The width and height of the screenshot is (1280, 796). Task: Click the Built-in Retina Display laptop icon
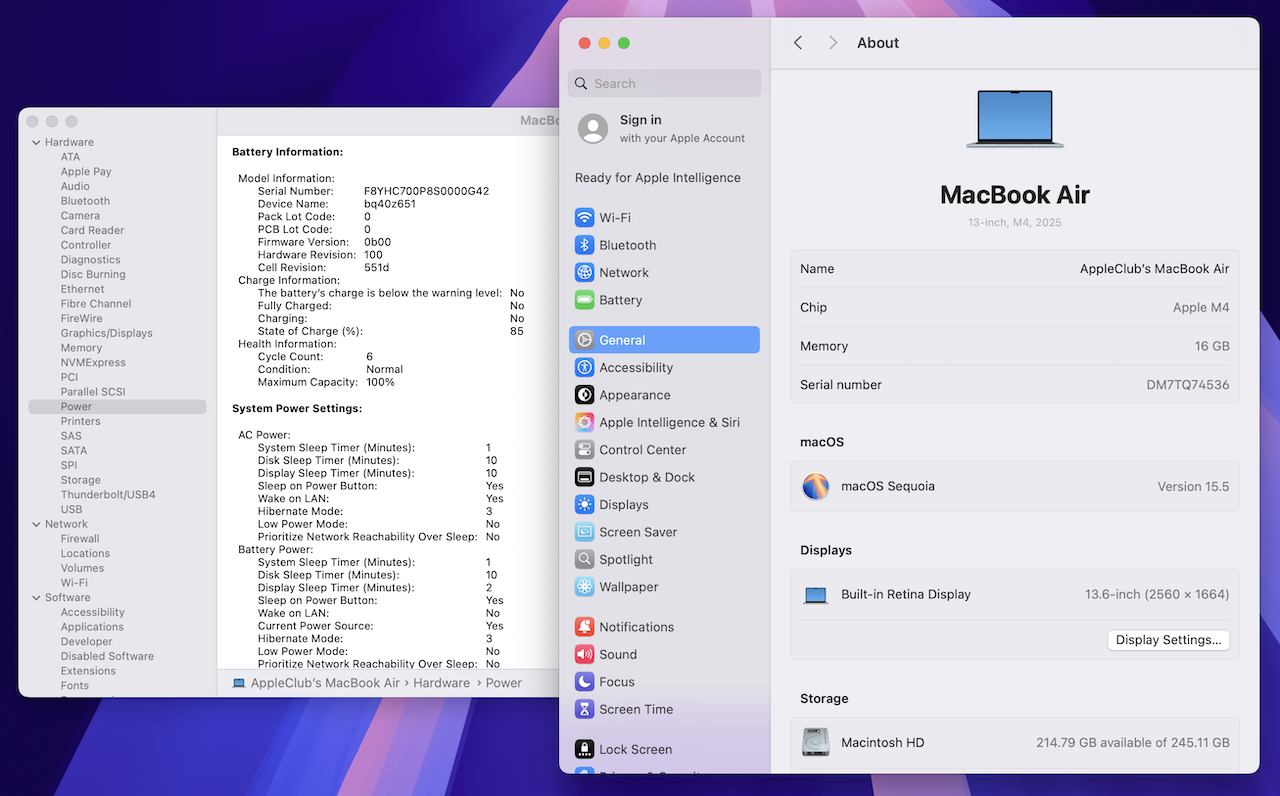click(816, 595)
